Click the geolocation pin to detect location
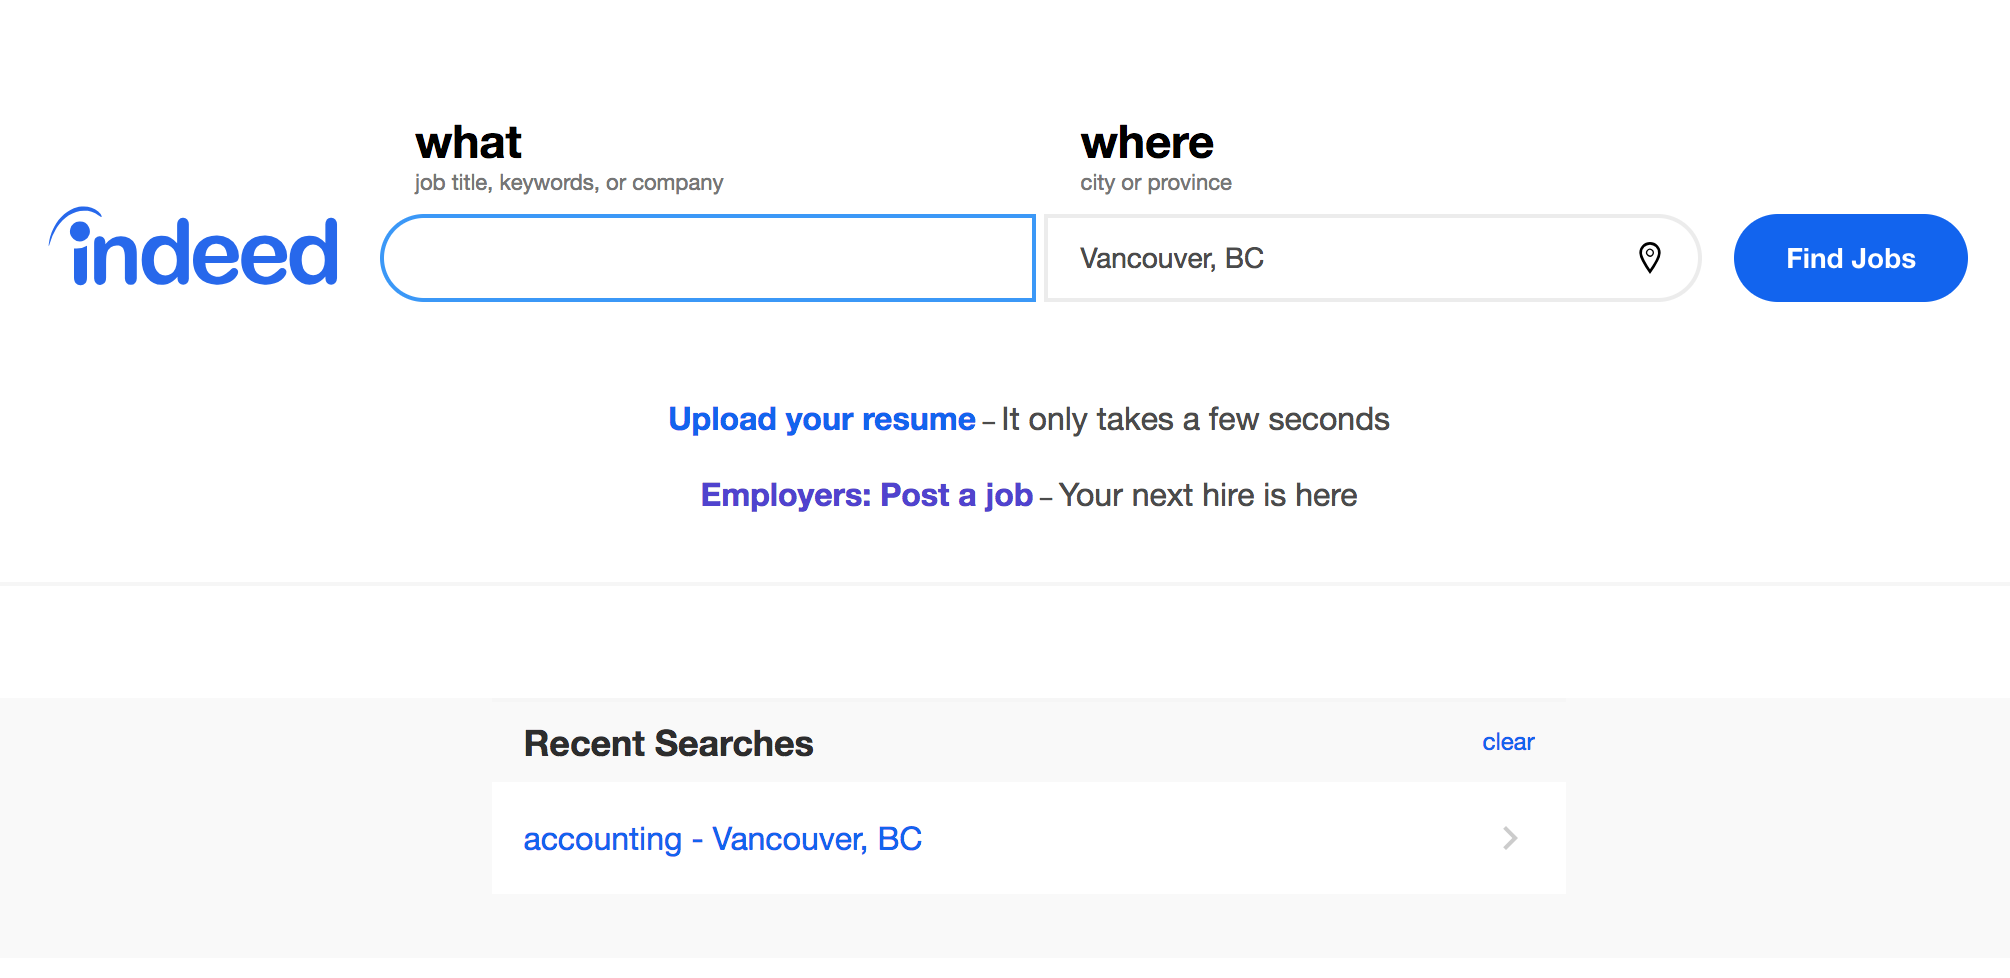The image size is (2010, 978). 1649,258
